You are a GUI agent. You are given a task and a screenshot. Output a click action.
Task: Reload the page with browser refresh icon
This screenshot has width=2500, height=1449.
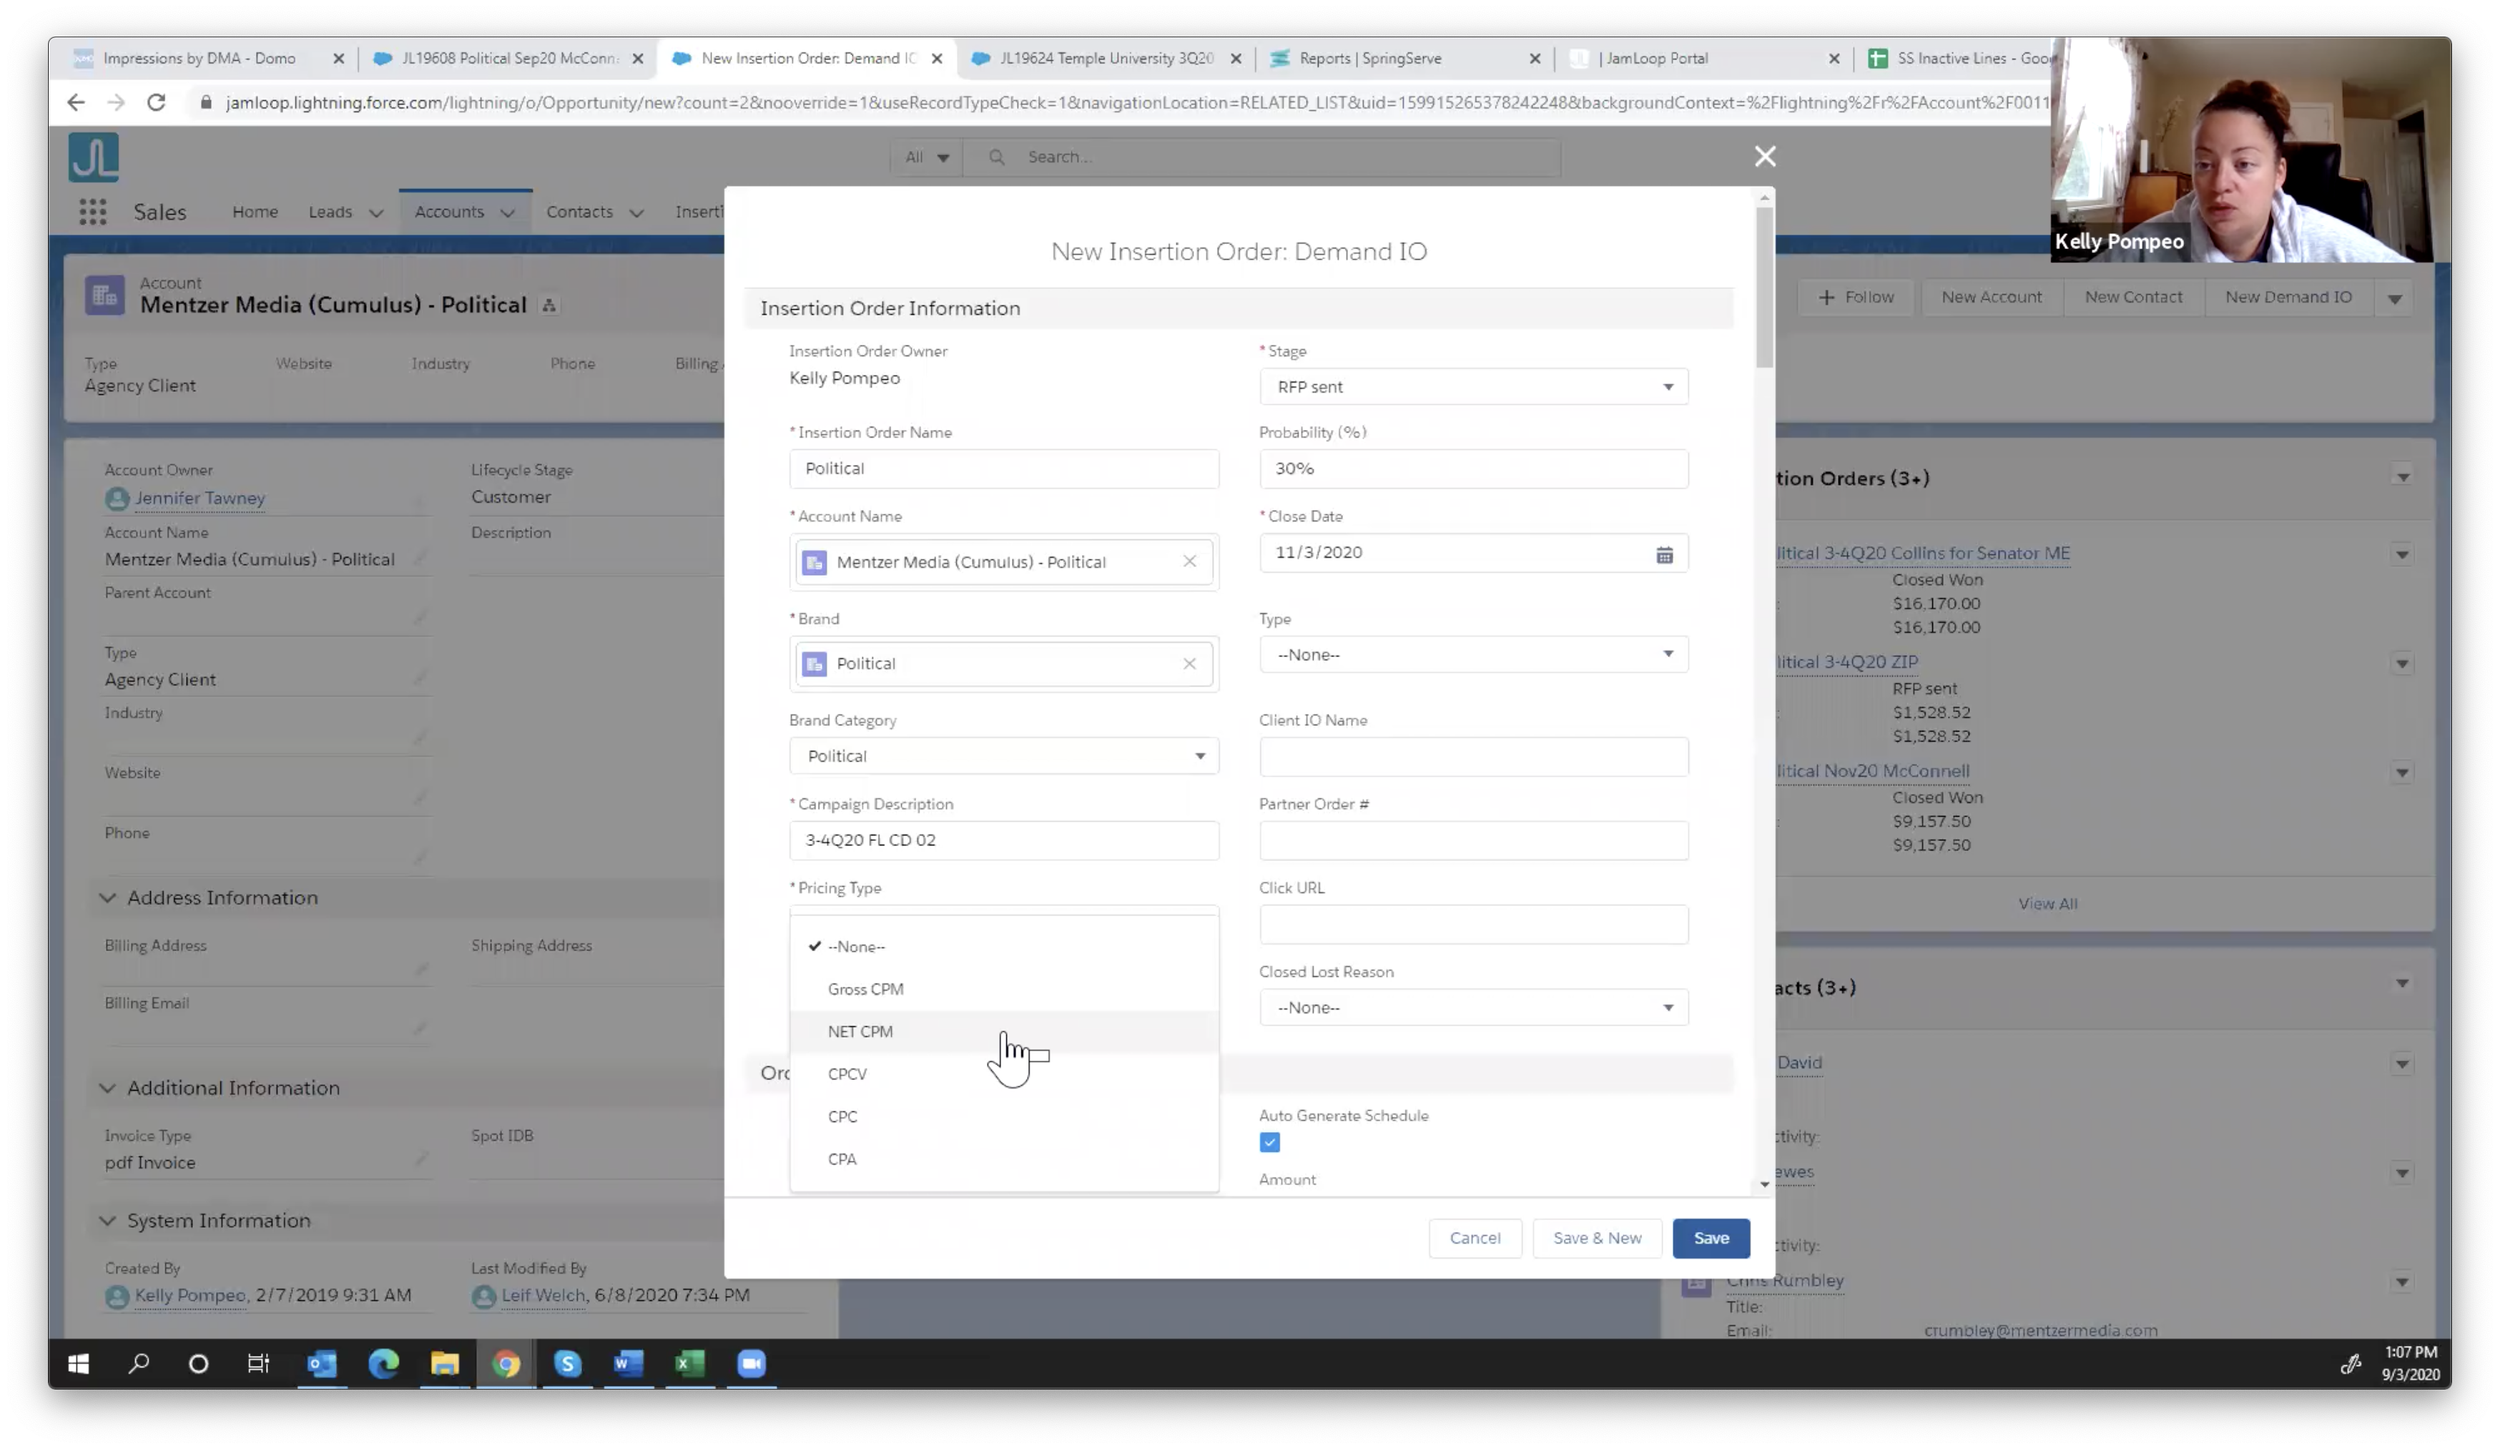pyautogui.click(x=156, y=102)
